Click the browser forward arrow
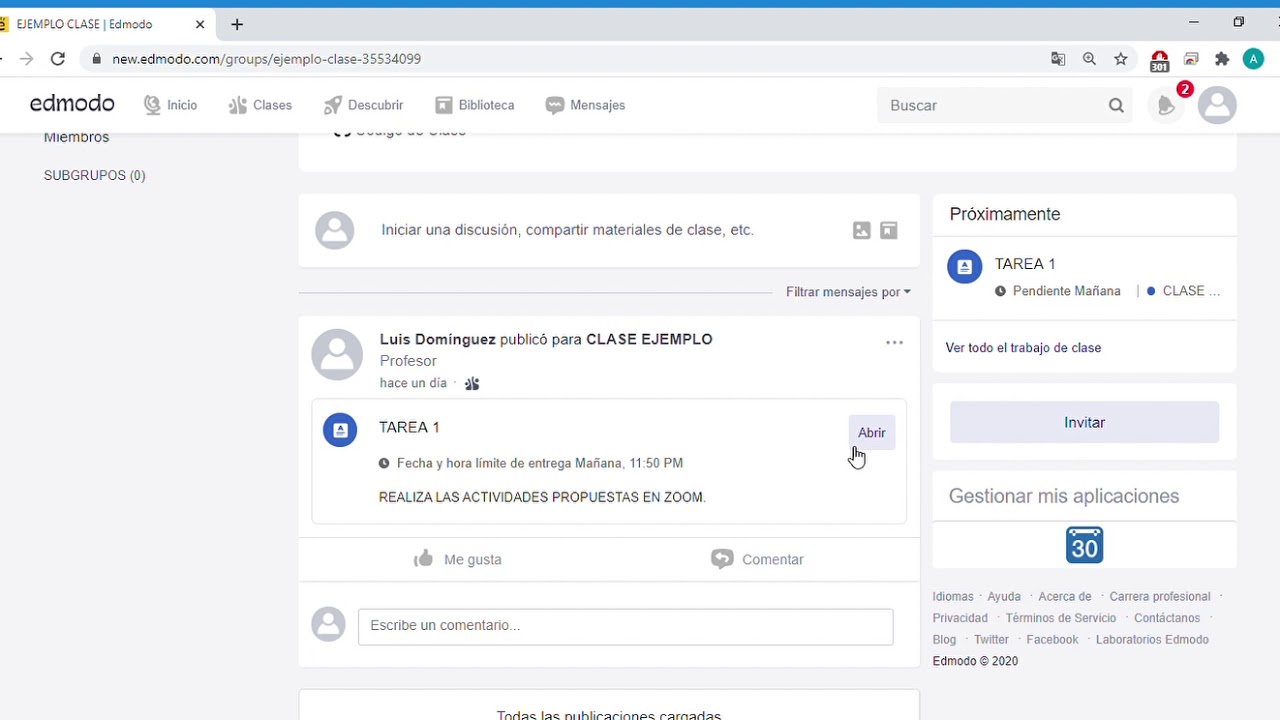 (x=26, y=59)
